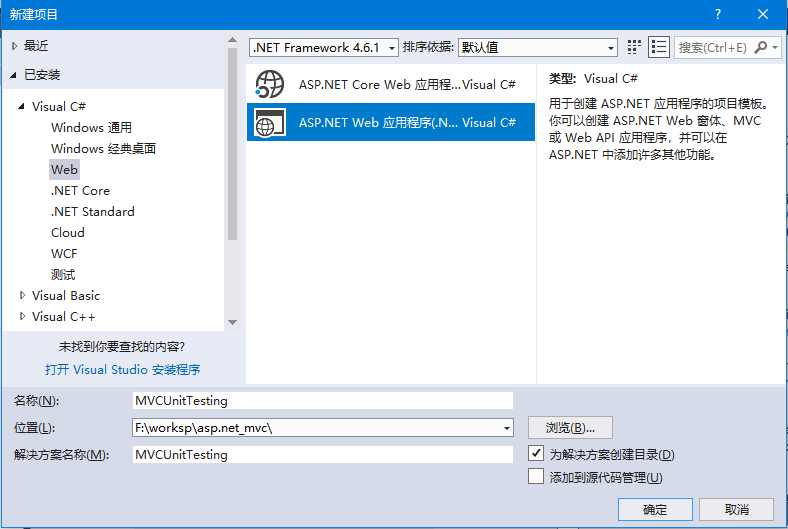Open the sort by dropdown
788x529 pixels.
537,47
